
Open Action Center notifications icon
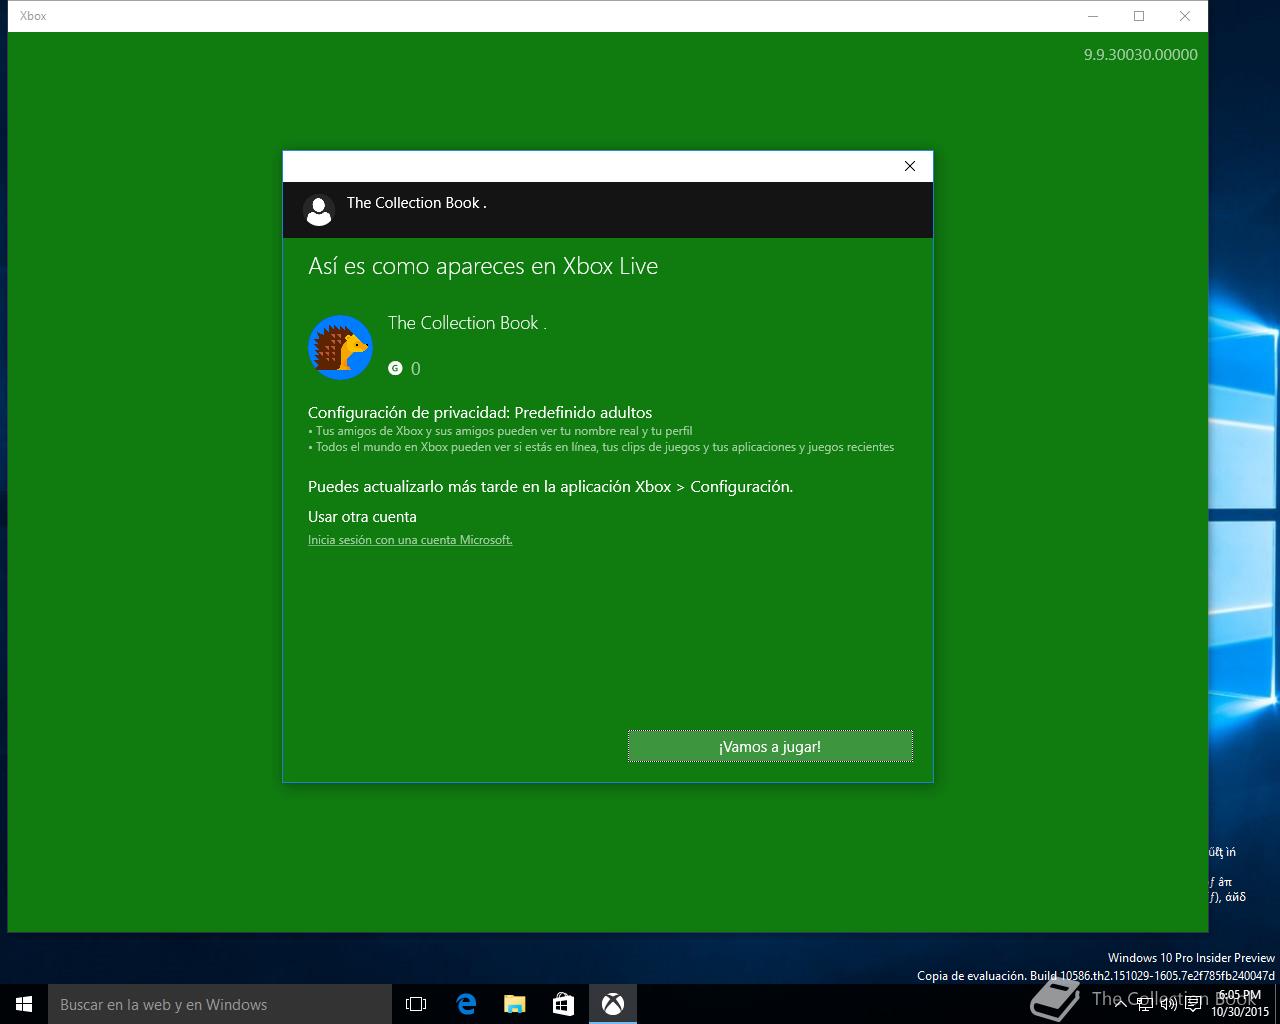tap(1193, 1004)
